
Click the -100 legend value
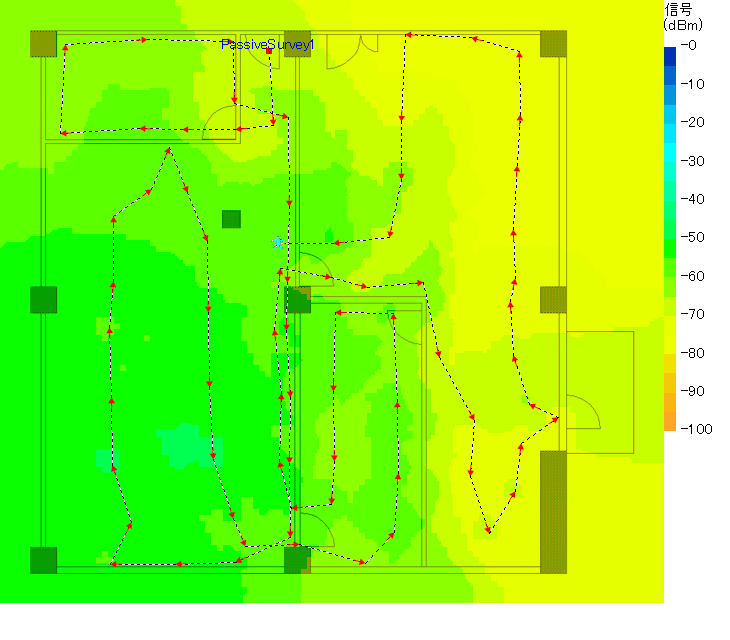[x=696, y=429]
